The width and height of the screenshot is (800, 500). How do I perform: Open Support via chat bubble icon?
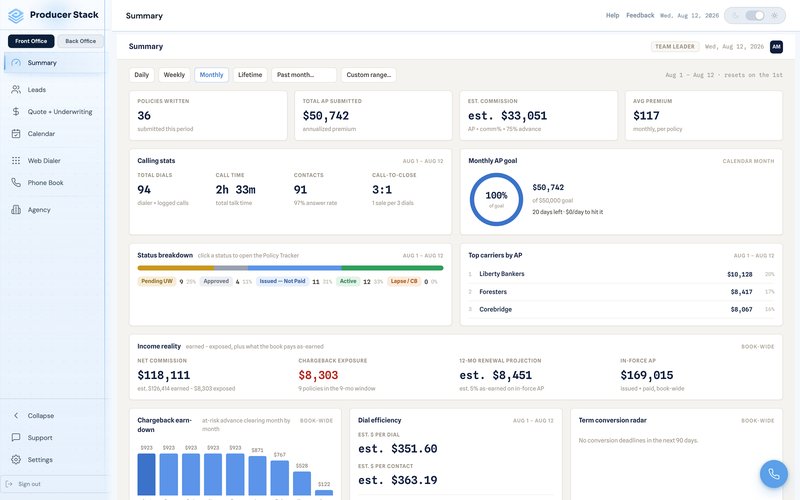[16, 437]
